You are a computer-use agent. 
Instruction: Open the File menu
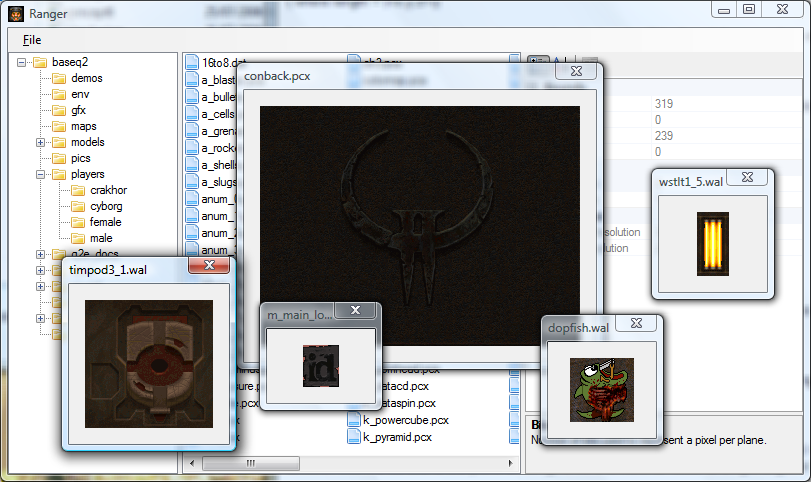[x=32, y=40]
